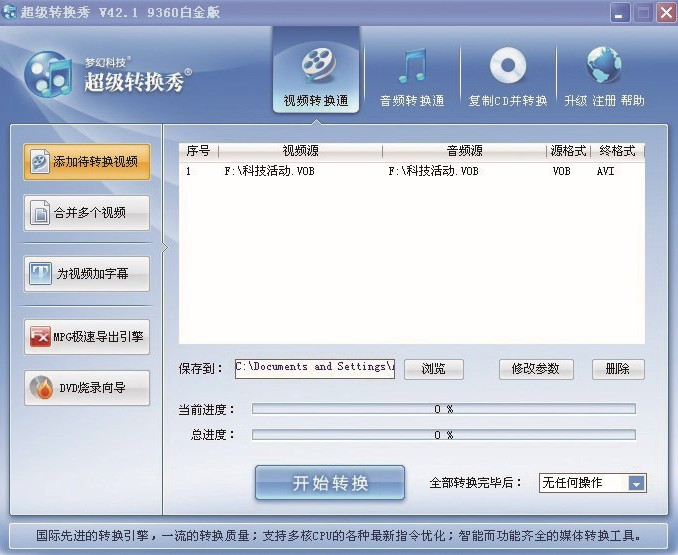
Task: Click the 无任何操作 combo box text
Action: tap(572, 483)
